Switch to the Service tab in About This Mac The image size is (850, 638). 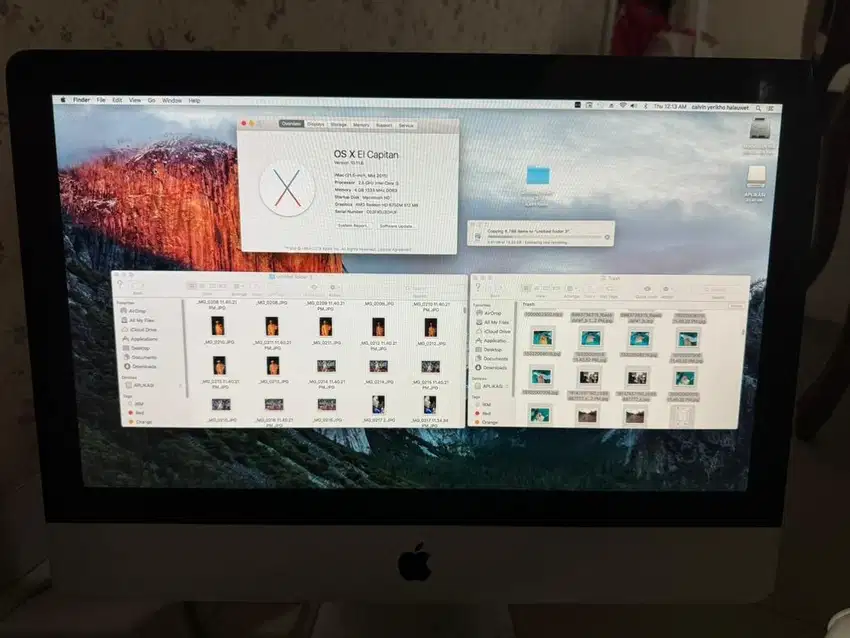[406, 125]
